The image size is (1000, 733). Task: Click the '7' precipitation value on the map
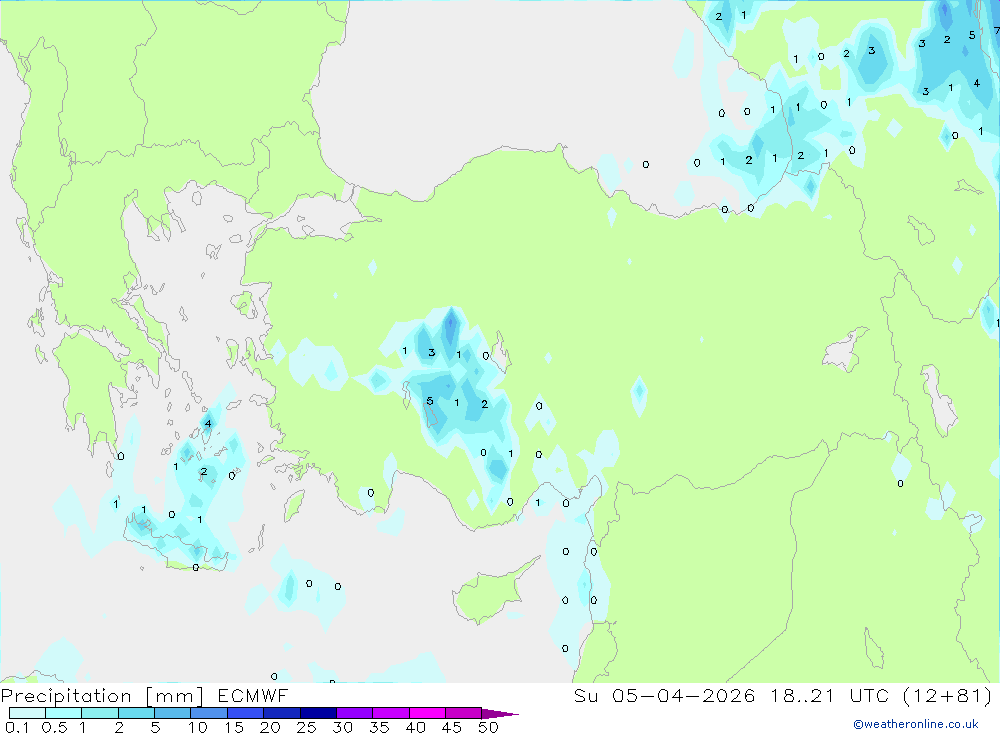coord(996,31)
